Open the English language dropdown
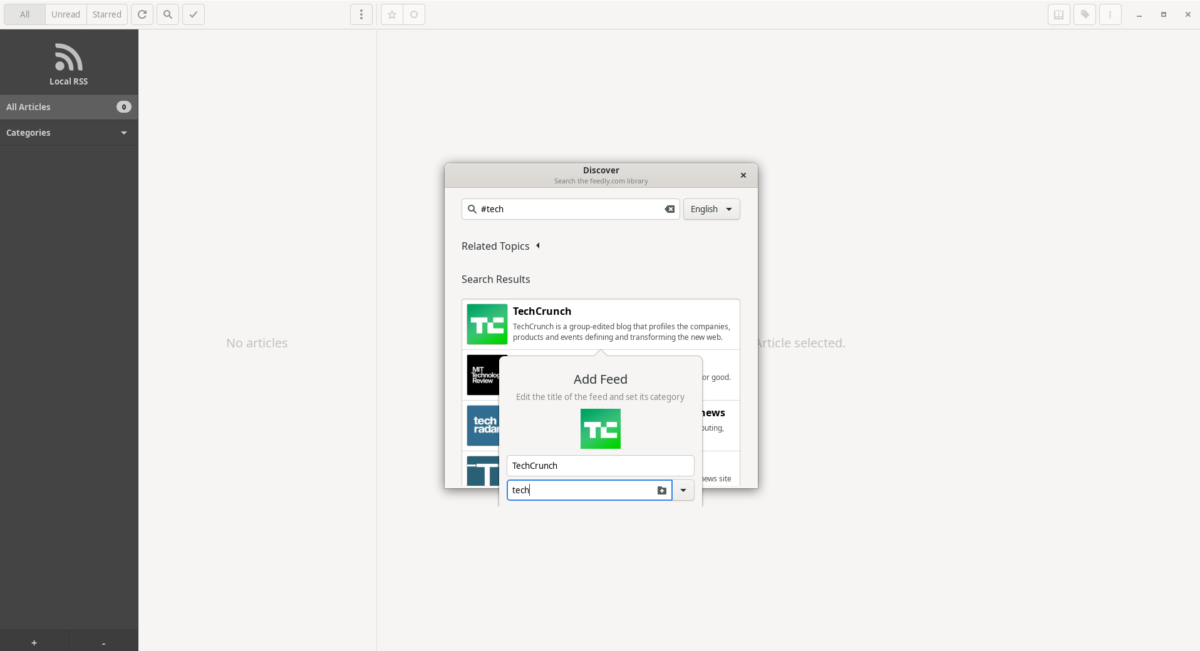 [x=711, y=209]
